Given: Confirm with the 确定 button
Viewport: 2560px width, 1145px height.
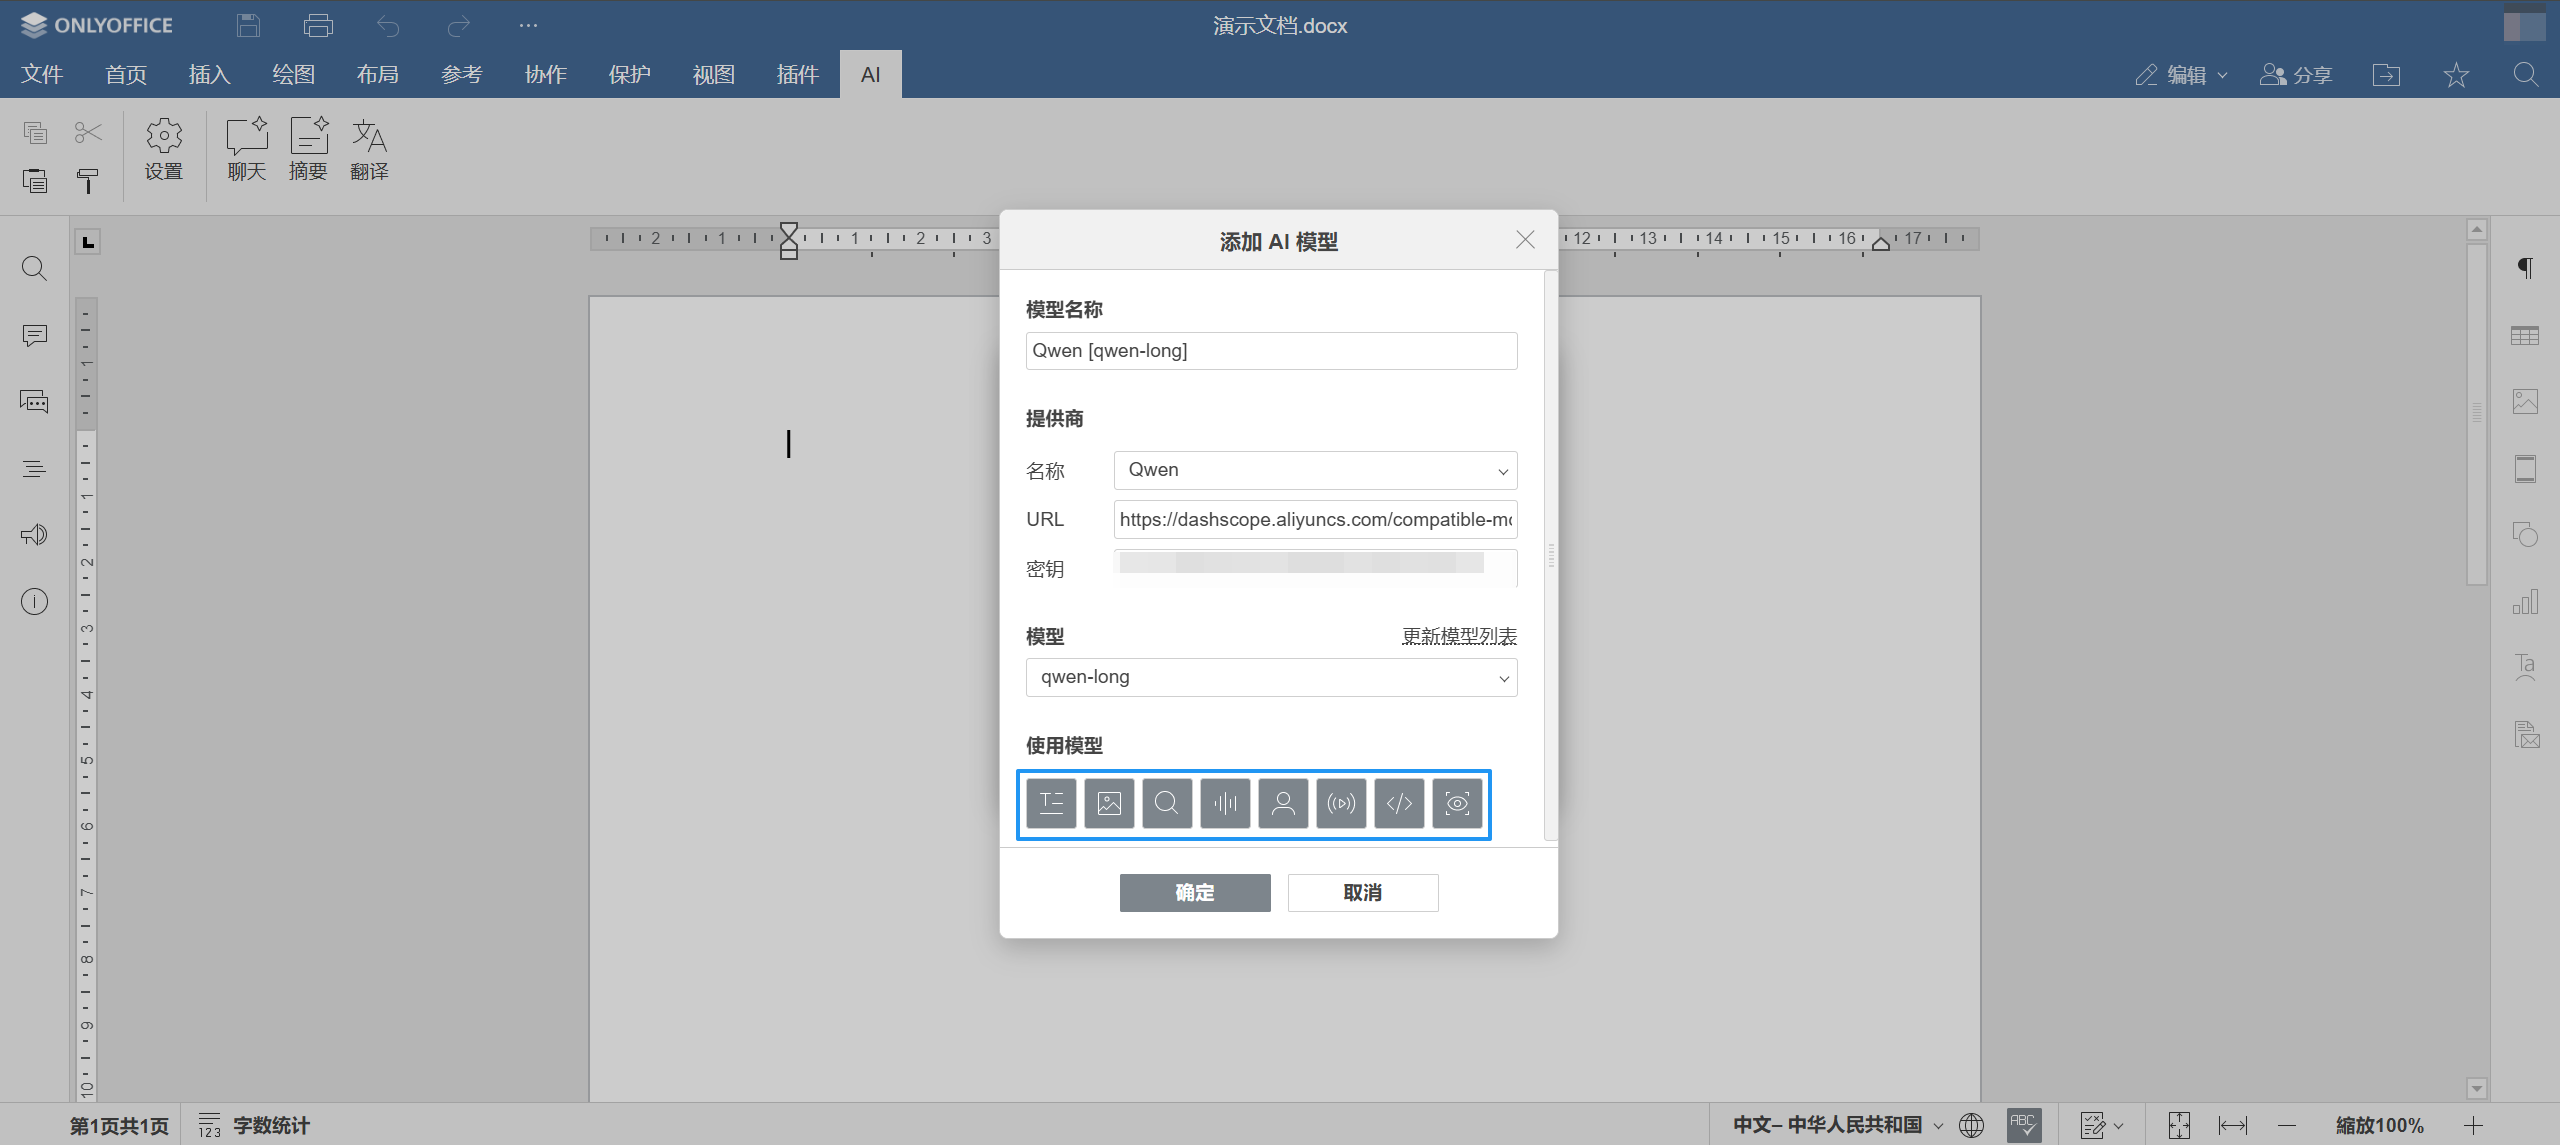Looking at the screenshot, I should pos(1195,892).
